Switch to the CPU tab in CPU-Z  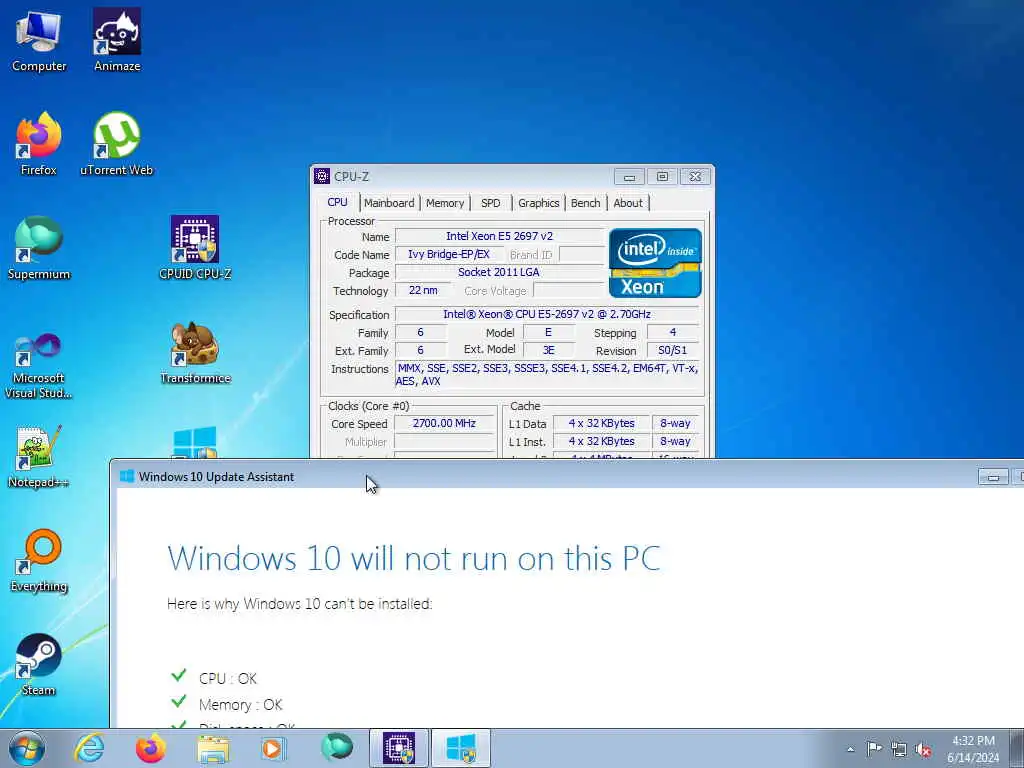pyautogui.click(x=338, y=202)
